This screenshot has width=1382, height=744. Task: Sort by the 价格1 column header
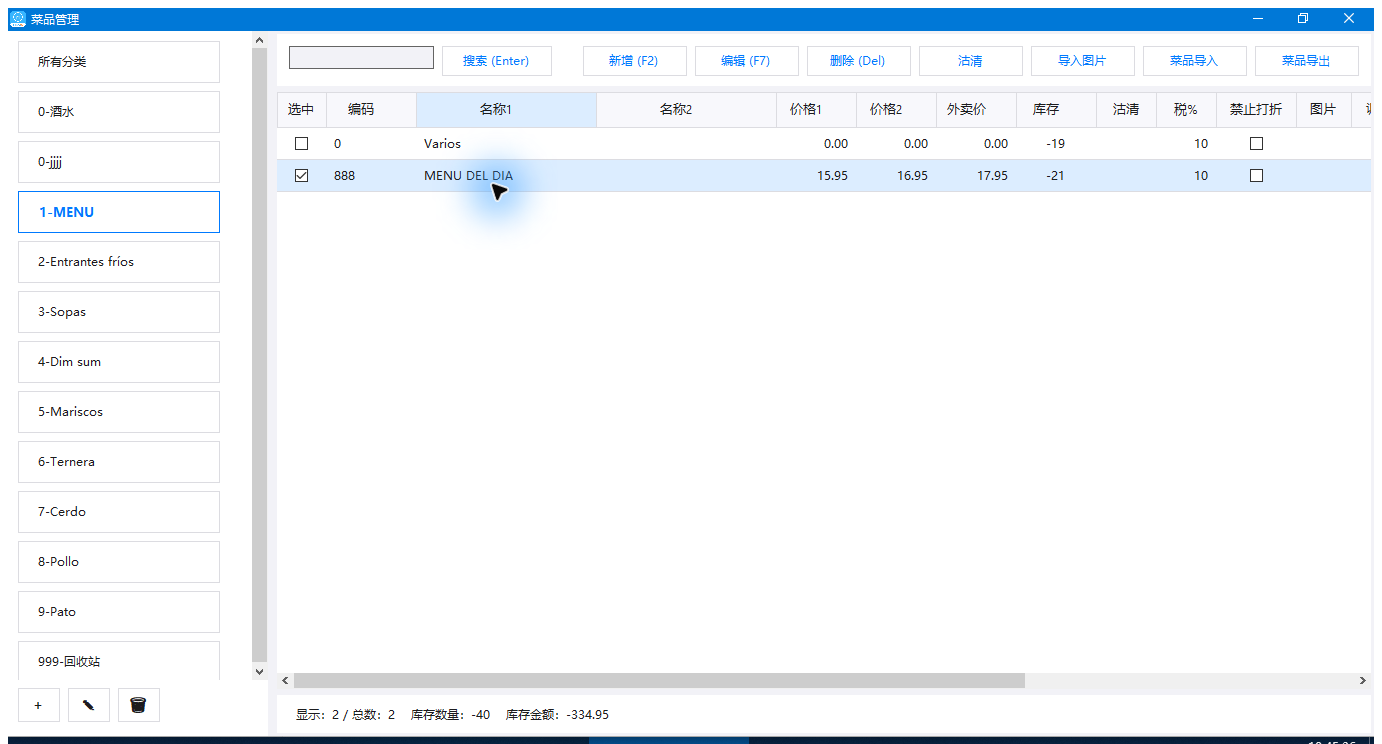coord(816,110)
